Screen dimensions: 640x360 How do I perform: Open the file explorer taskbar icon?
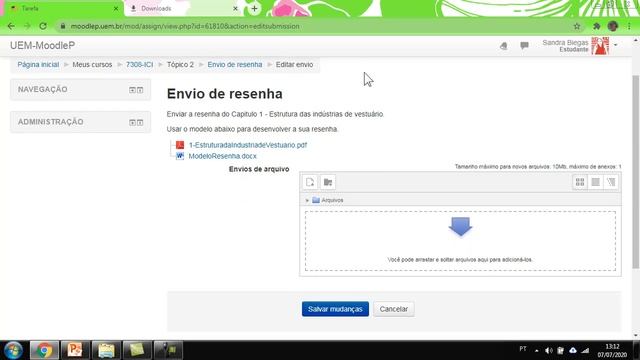(106, 350)
